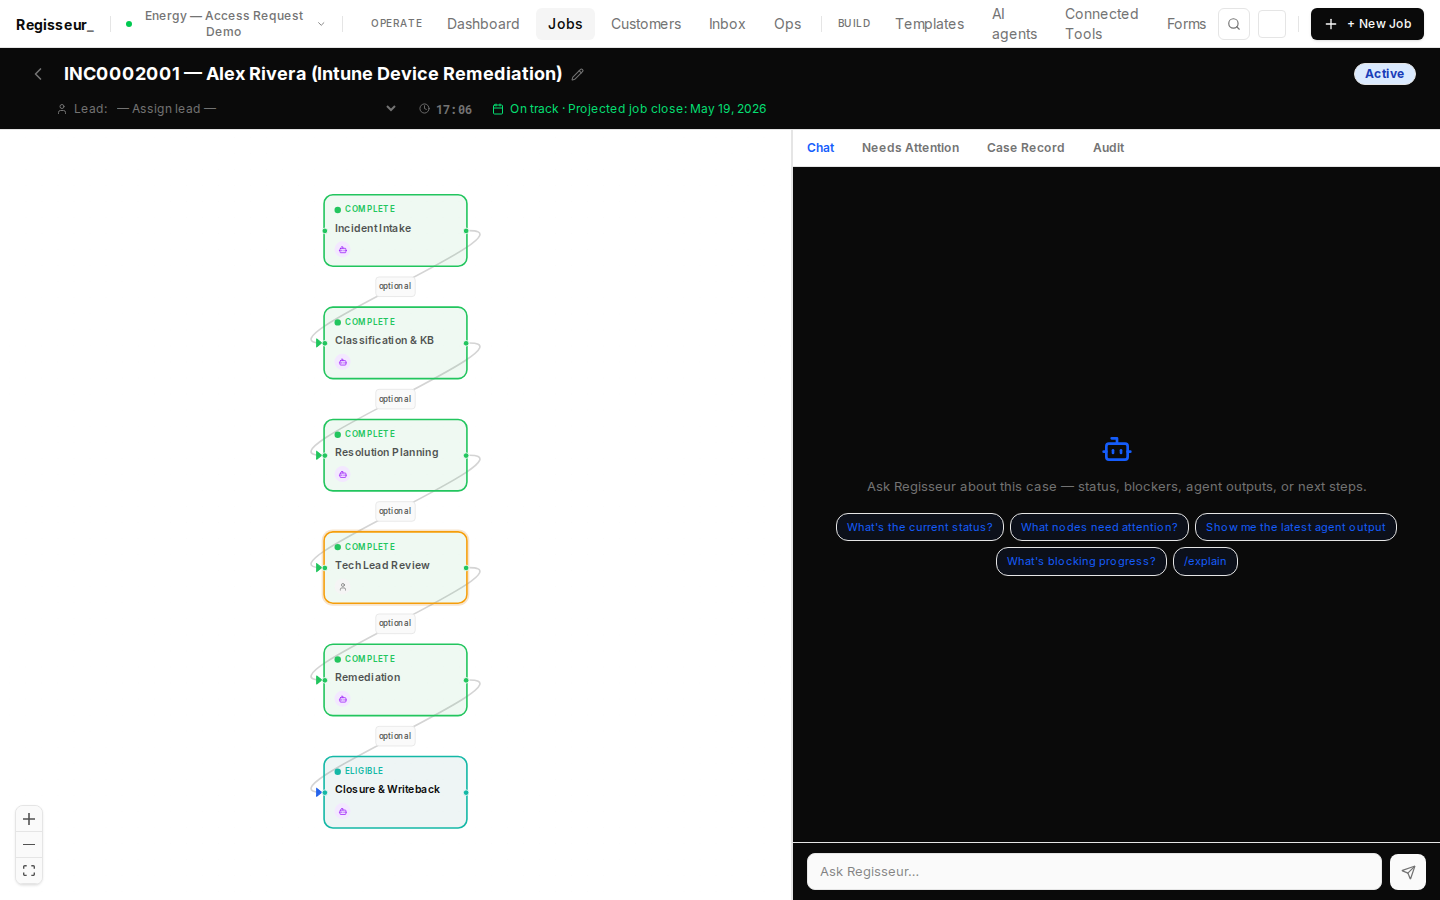Screen dimensions: 1440x900
Task: Click blank square button next to search
Action: [1272, 24]
